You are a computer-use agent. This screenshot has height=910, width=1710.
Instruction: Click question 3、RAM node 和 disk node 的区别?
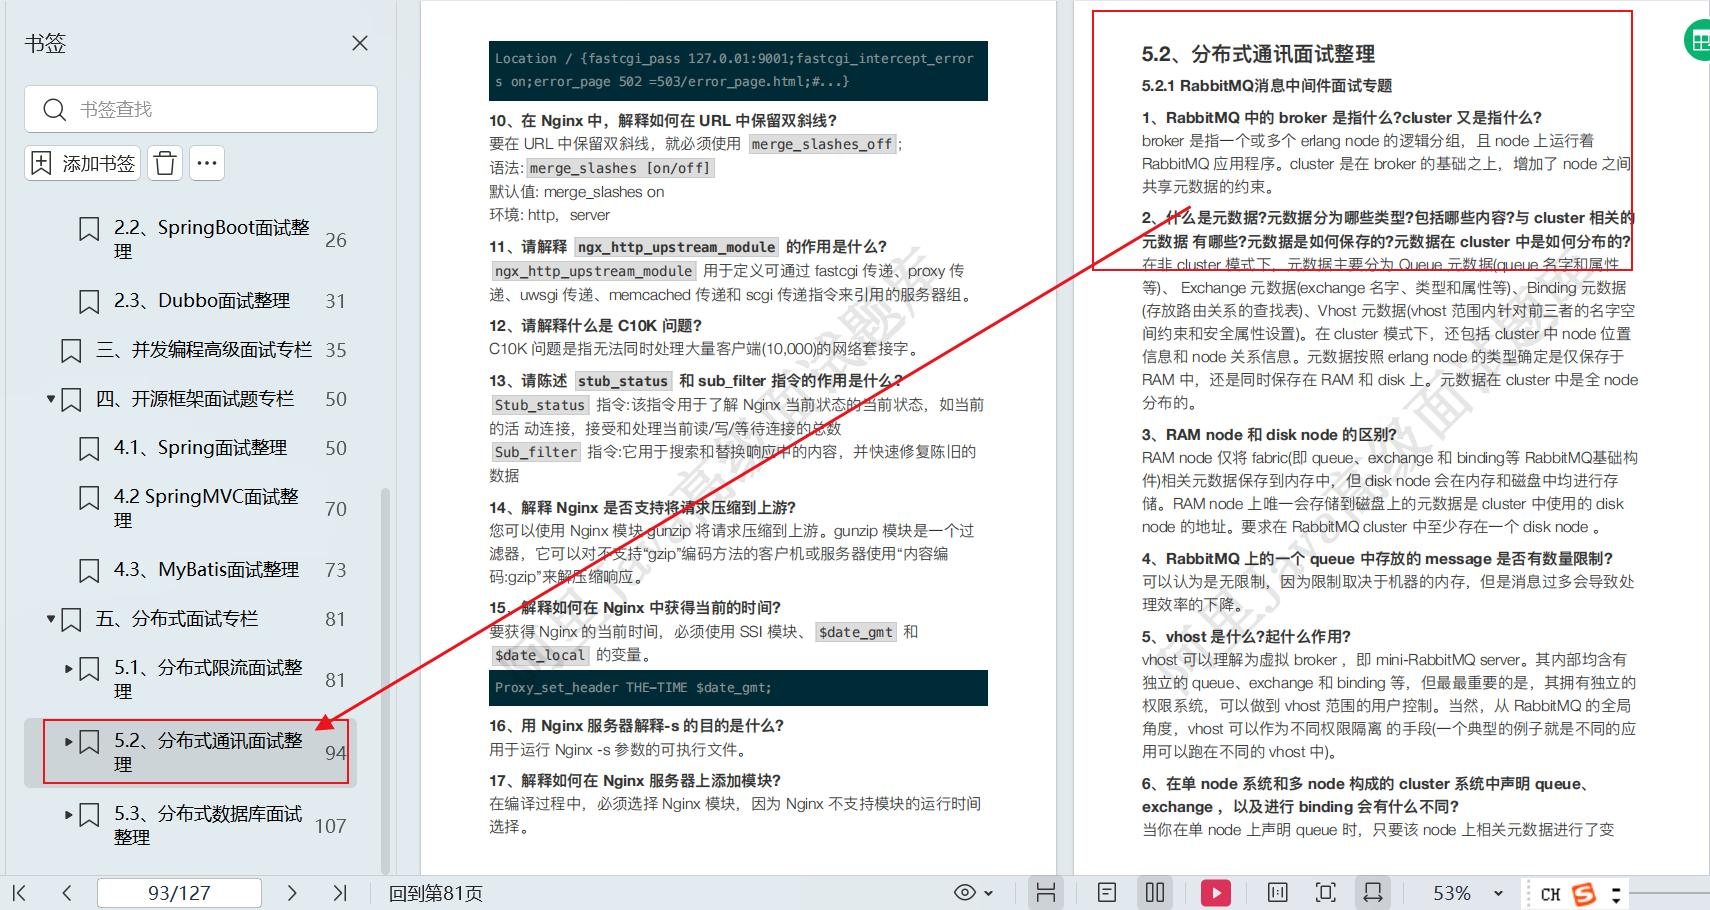(x=1269, y=435)
